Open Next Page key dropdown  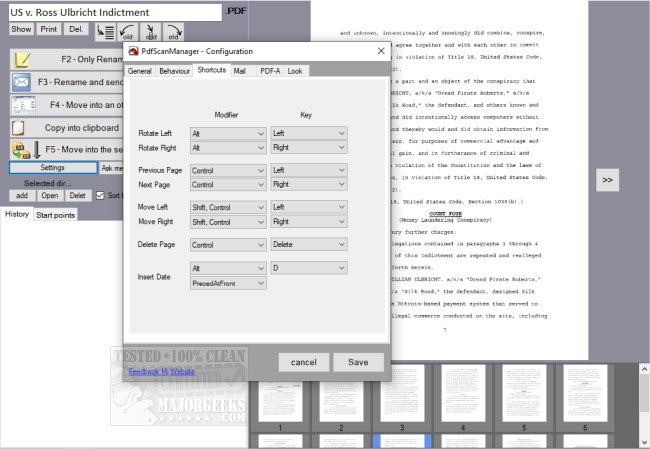pos(309,184)
